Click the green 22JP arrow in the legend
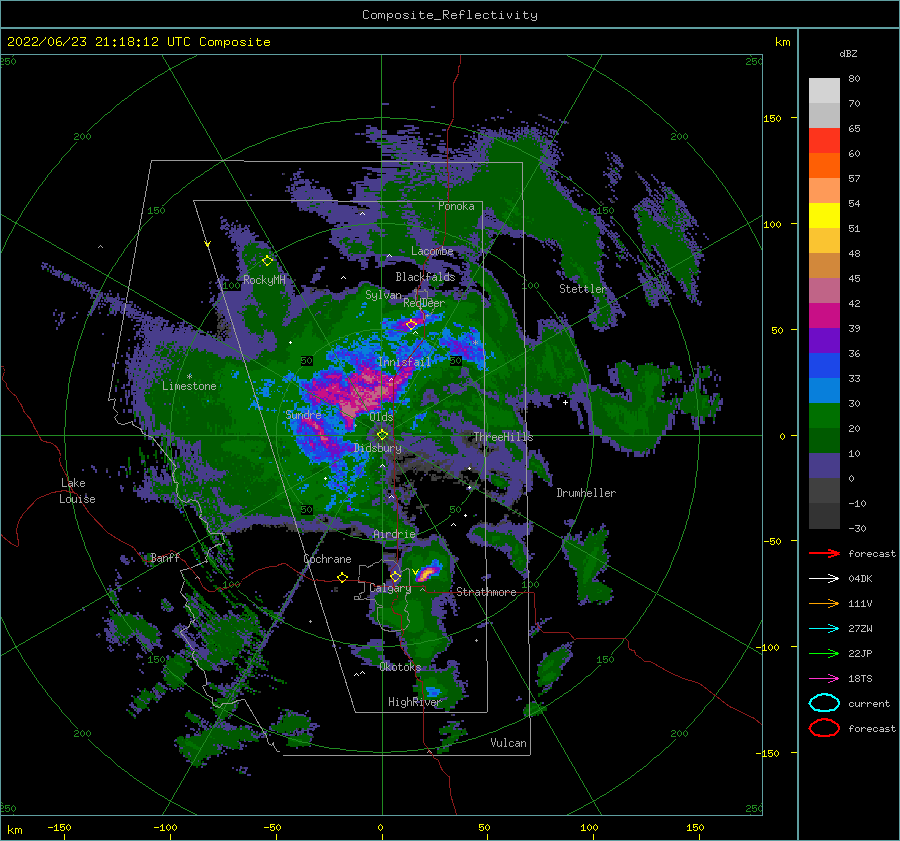This screenshot has height=841, width=900. 824,653
